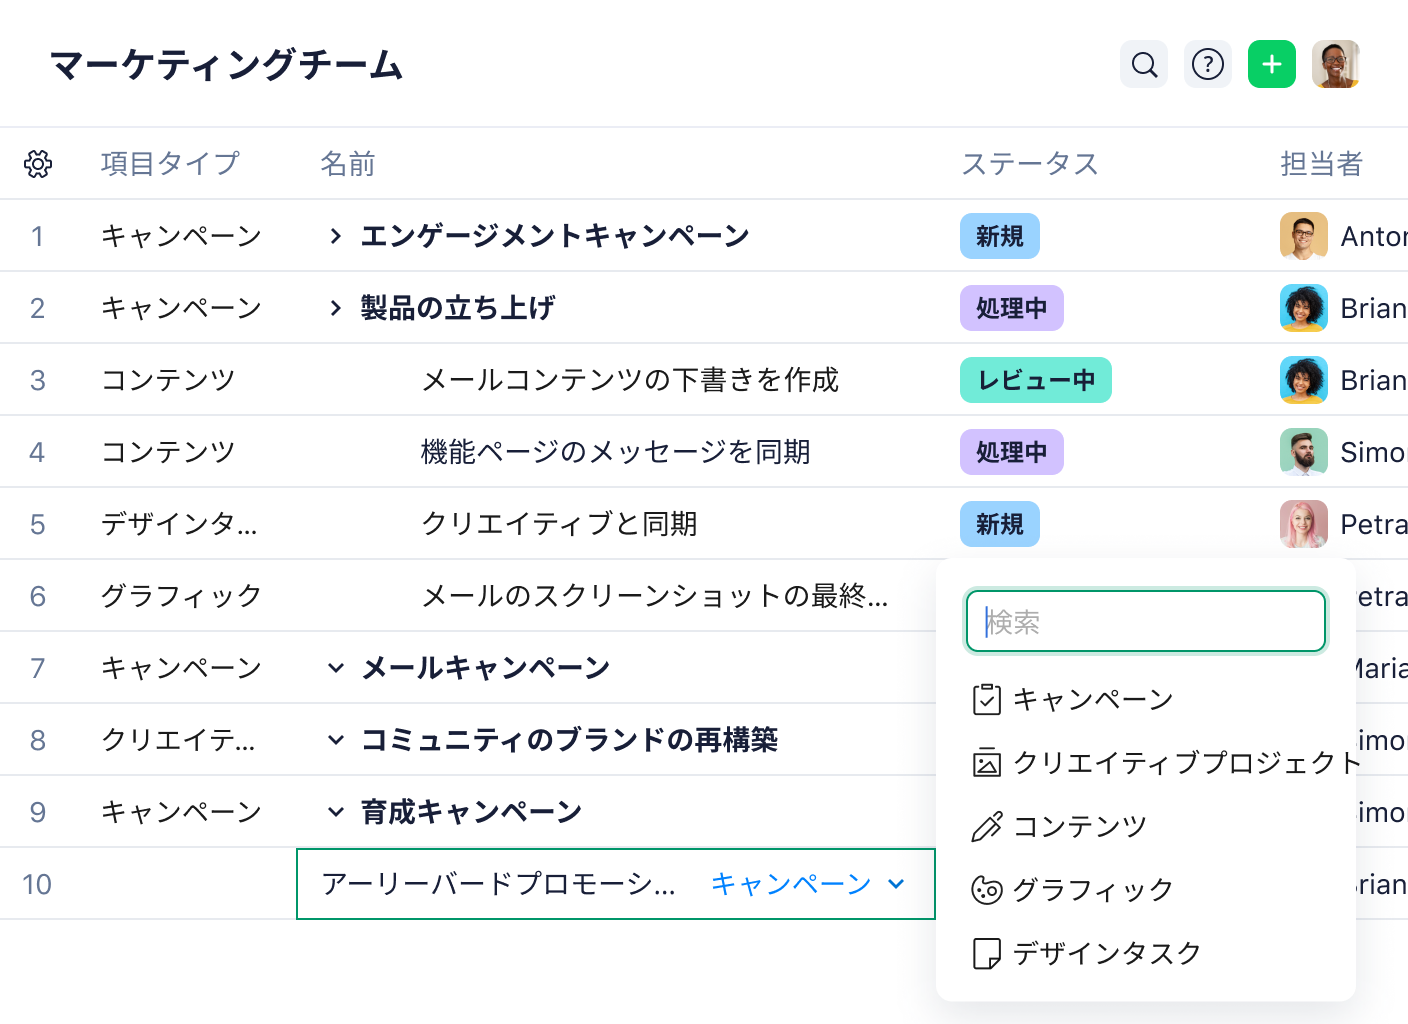This screenshot has height=1024, width=1408.
Task: Choose グラフィック from the type list
Action: (1092, 890)
